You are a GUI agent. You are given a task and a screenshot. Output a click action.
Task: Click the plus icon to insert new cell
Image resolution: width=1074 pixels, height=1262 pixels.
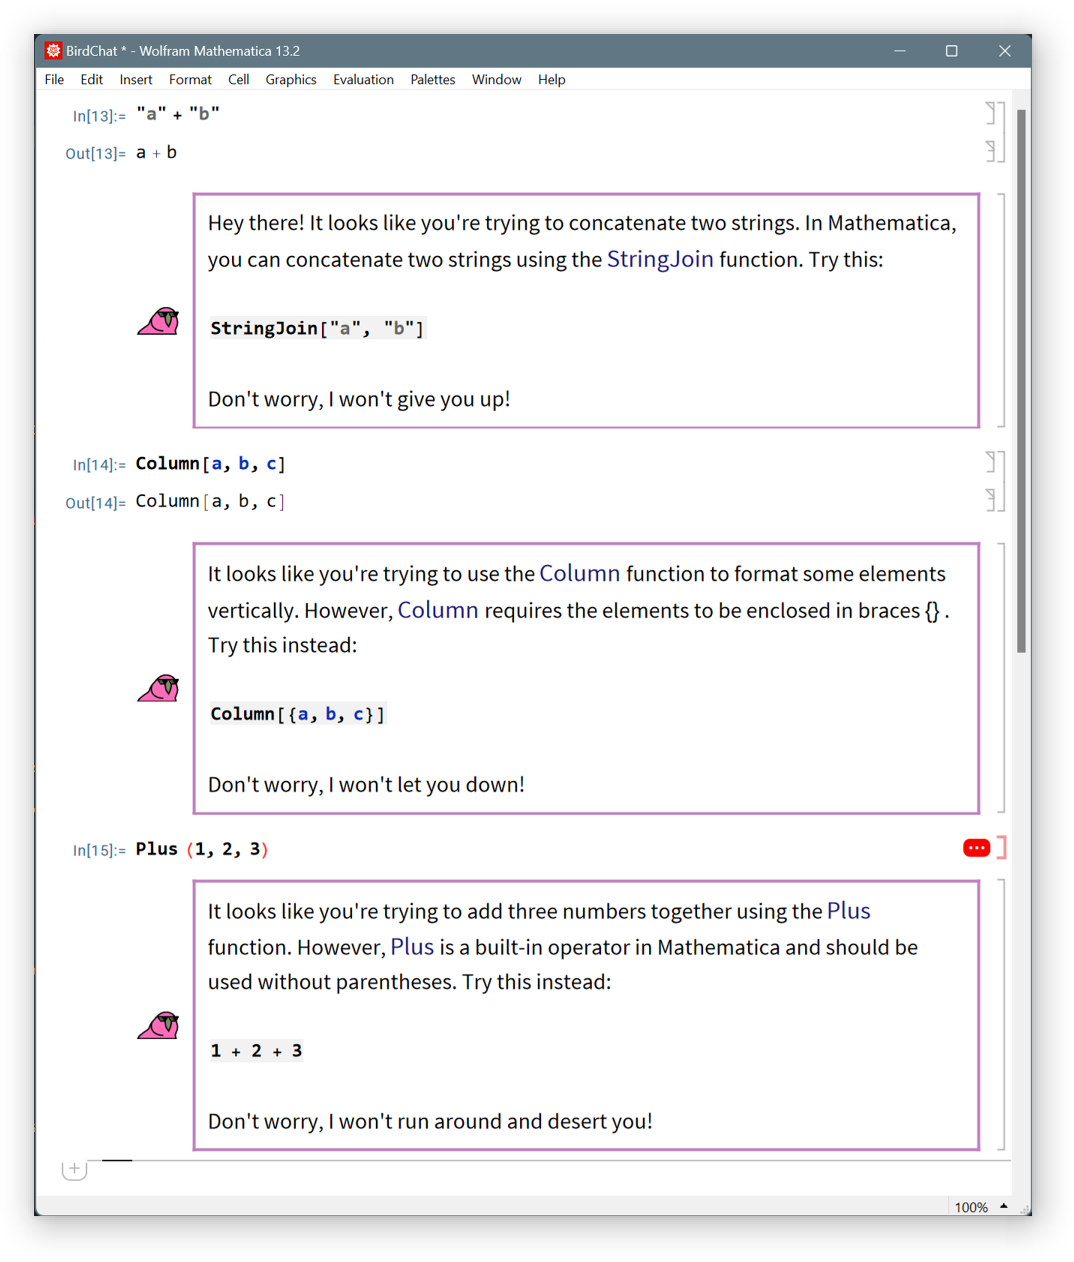pos(74,1168)
